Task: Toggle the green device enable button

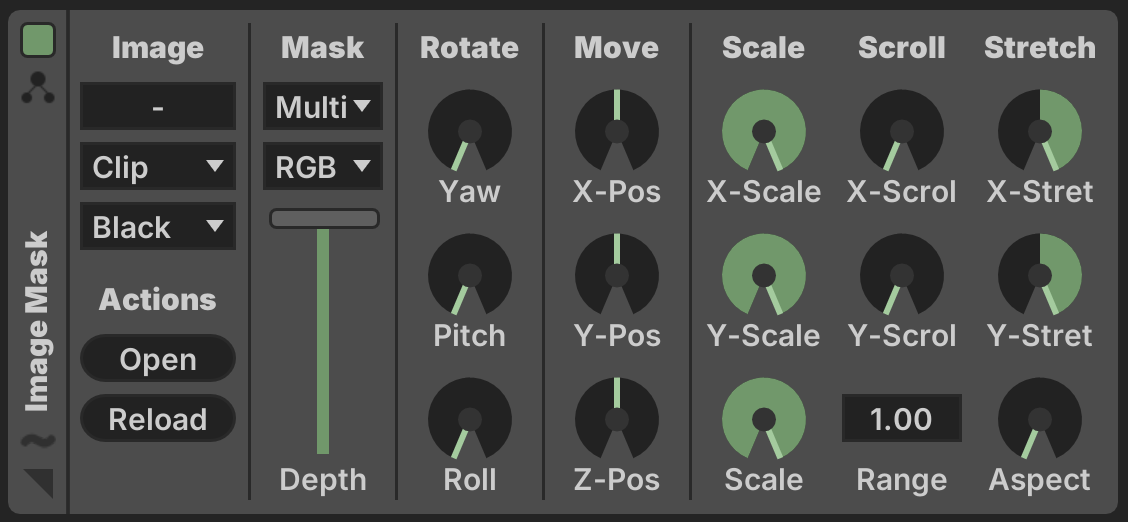Action: [x=38, y=40]
